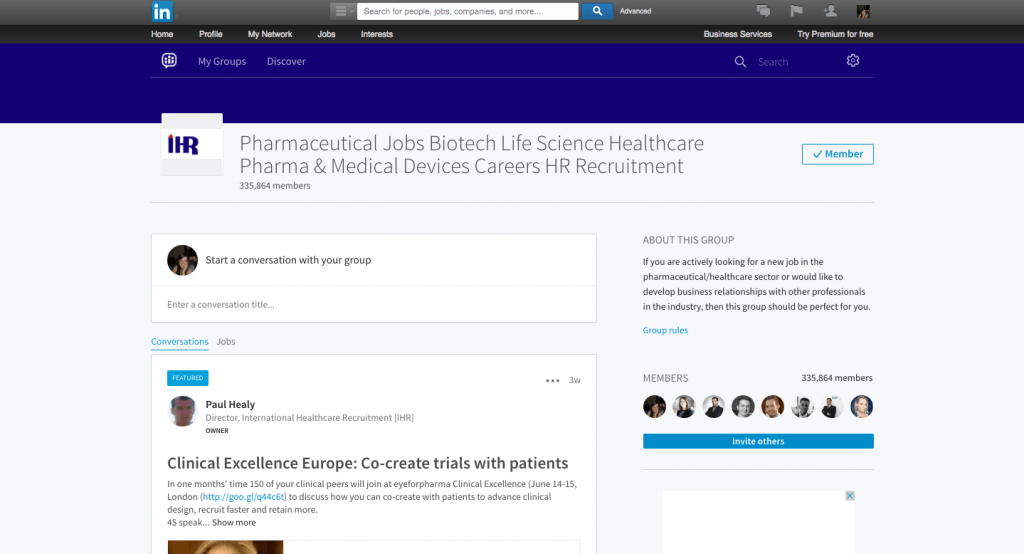Viewport: 1024px width, 554px height.
Task: Open the featured post three-dot menu
Action: pyautogui.click(x=552, y=380)
